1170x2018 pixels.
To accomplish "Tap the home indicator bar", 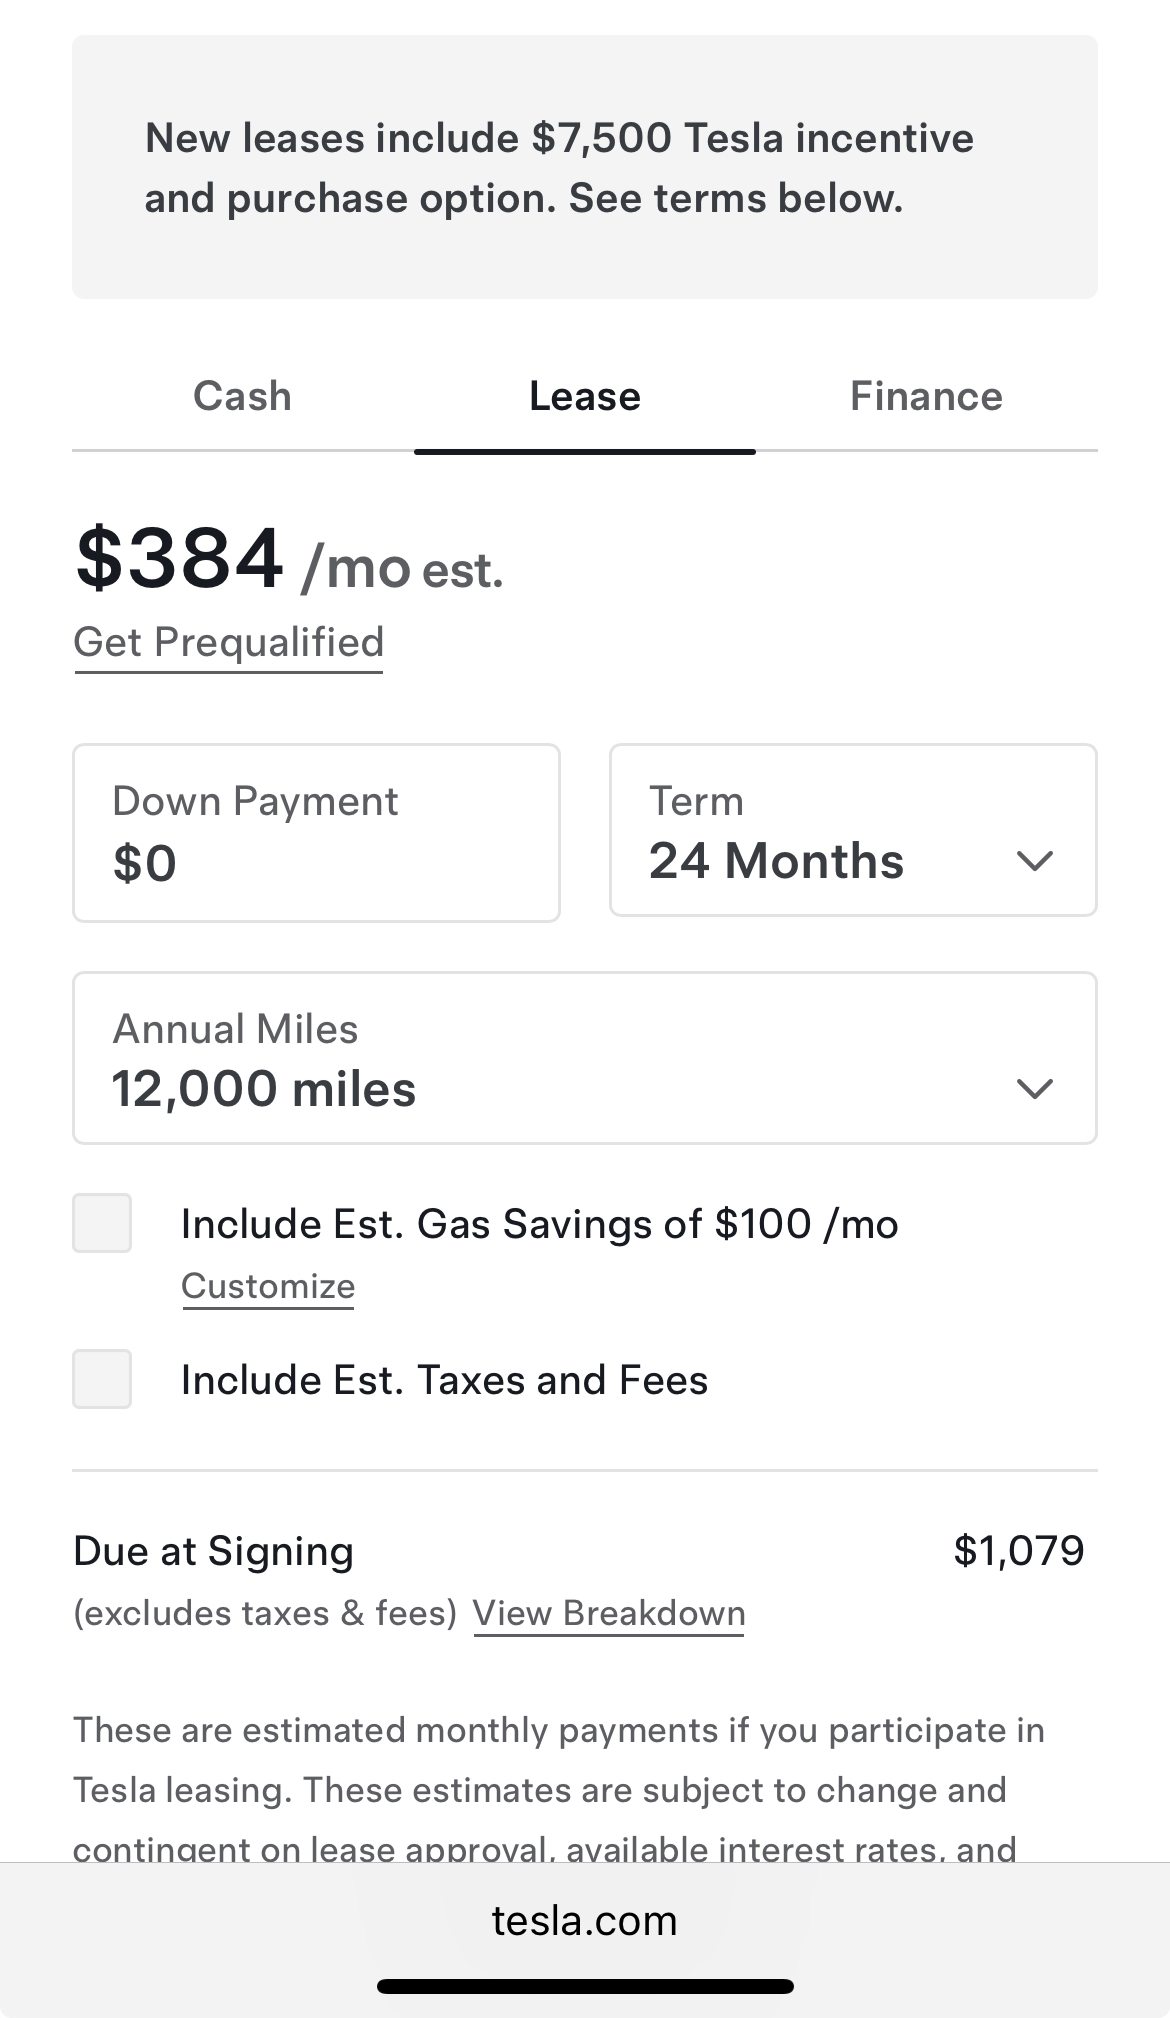I will click(x=585, y=1987).
